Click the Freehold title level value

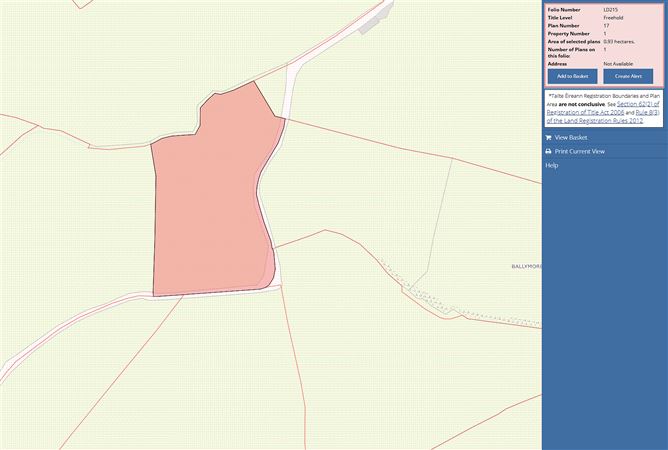614,17
